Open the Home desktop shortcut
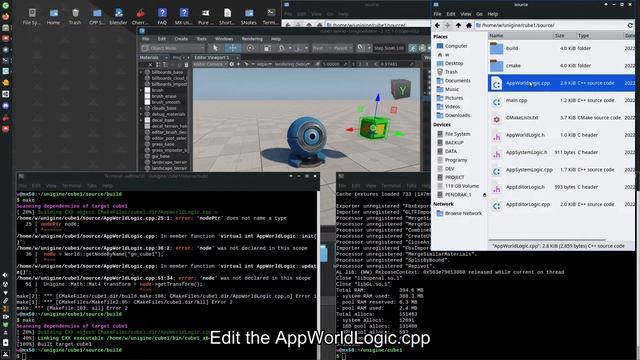Image resolution: width=640 pixels, height=360 pixels. (x=53, y=16)
